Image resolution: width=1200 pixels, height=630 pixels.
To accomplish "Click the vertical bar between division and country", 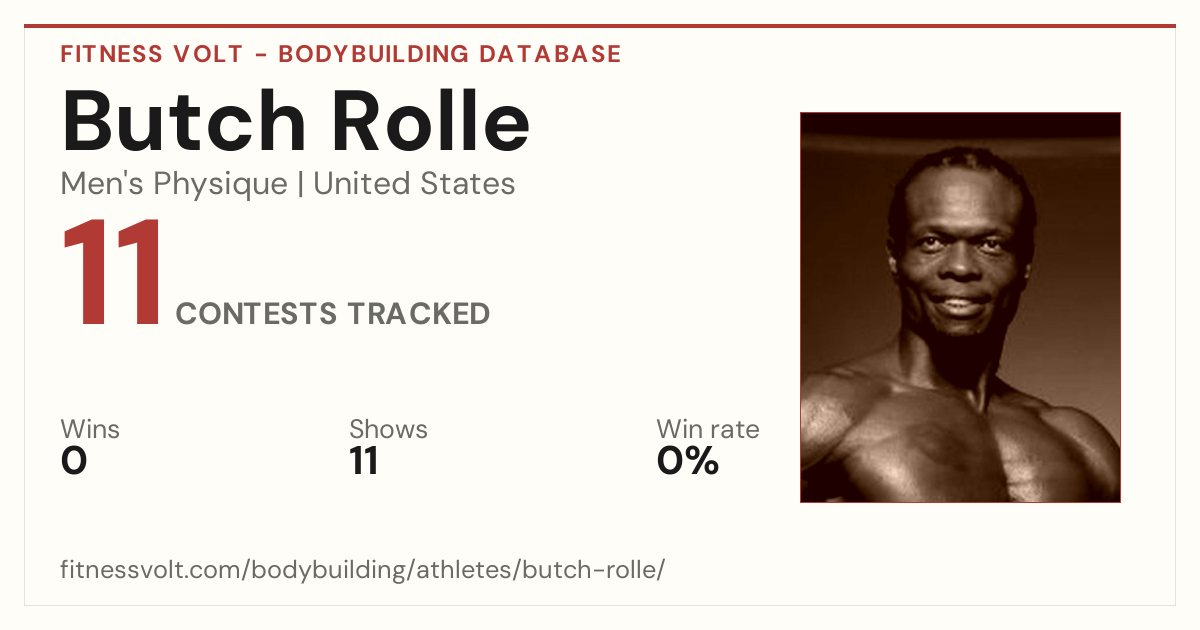I will click(300, 184).
